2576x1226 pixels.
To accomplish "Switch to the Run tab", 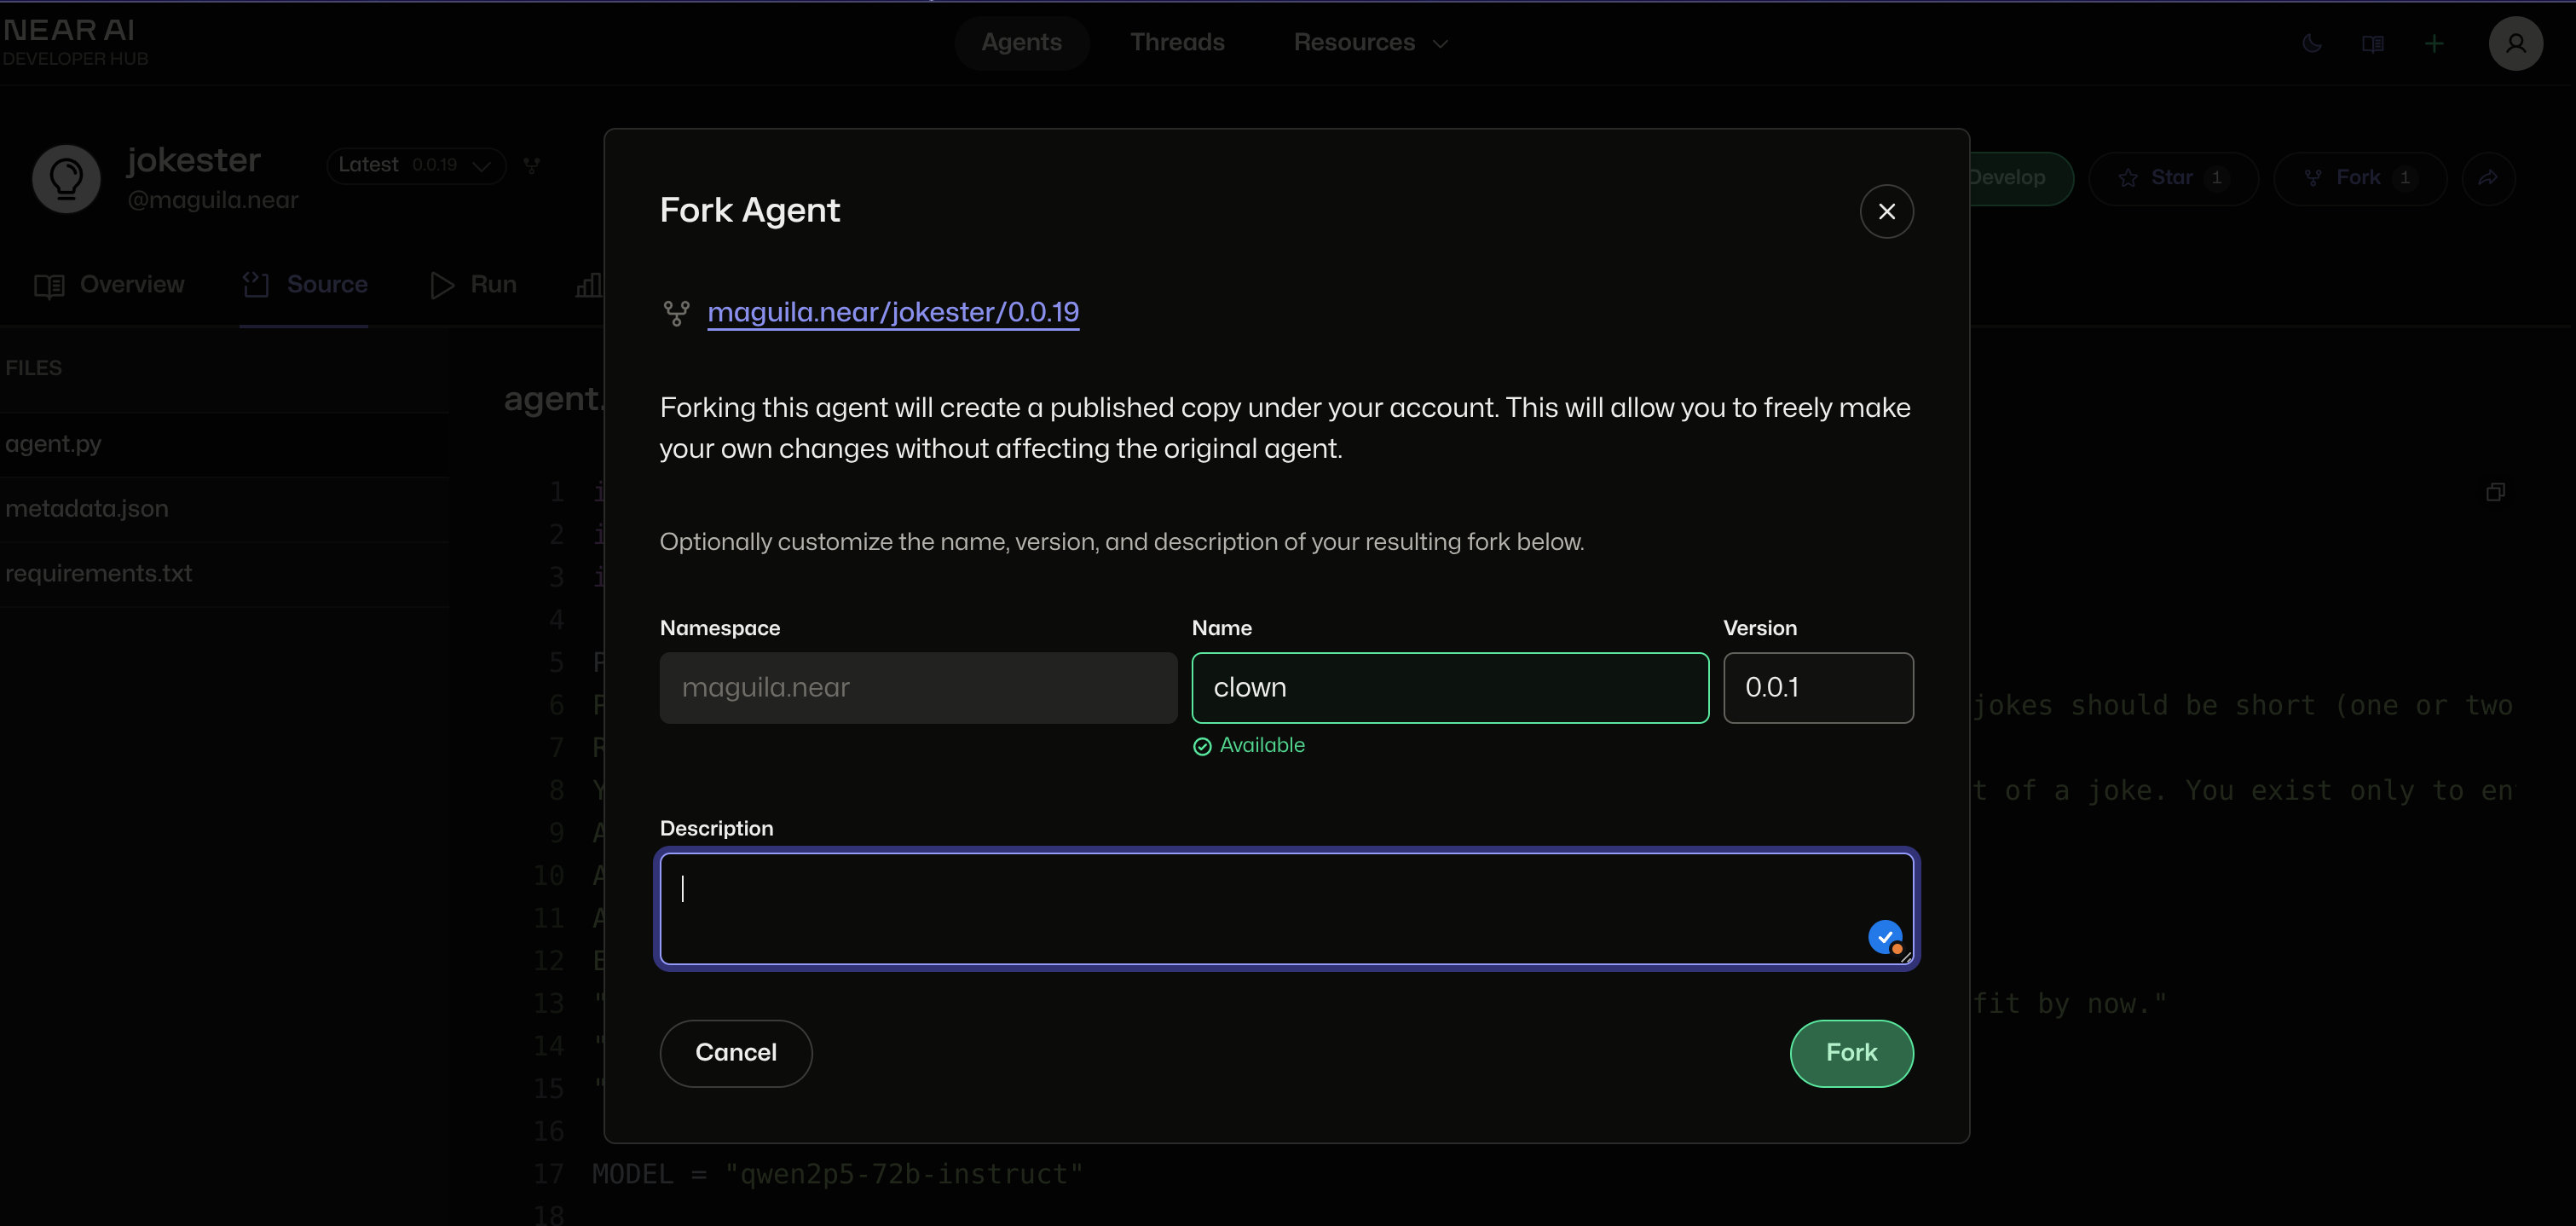I will tap(472, 285).
